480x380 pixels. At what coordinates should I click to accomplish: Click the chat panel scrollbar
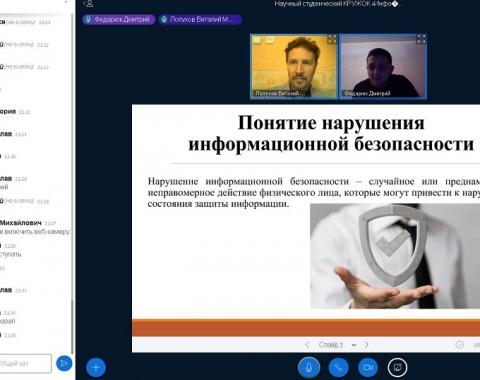pyautogui.click(x=72, y=327)
